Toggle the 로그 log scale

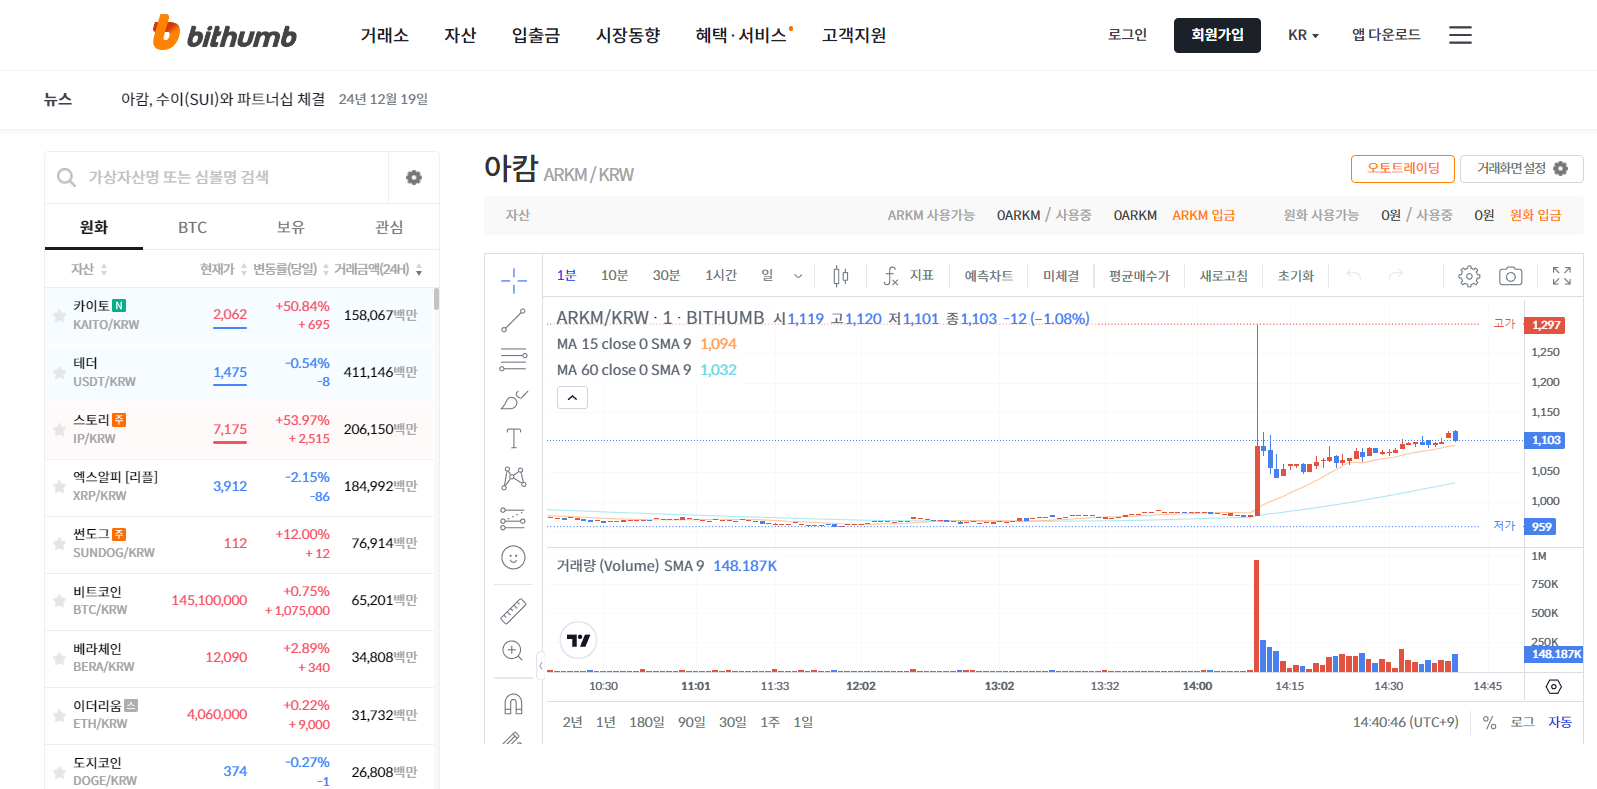[x=1522, y=722]
